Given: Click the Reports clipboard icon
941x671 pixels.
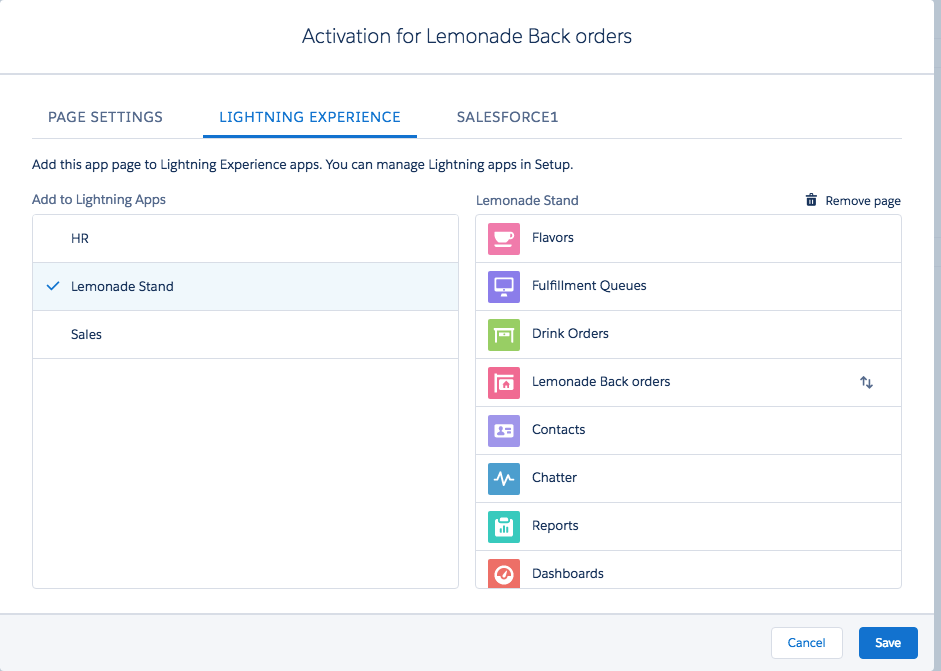Looking at the screenshot, I should [504, 526].
